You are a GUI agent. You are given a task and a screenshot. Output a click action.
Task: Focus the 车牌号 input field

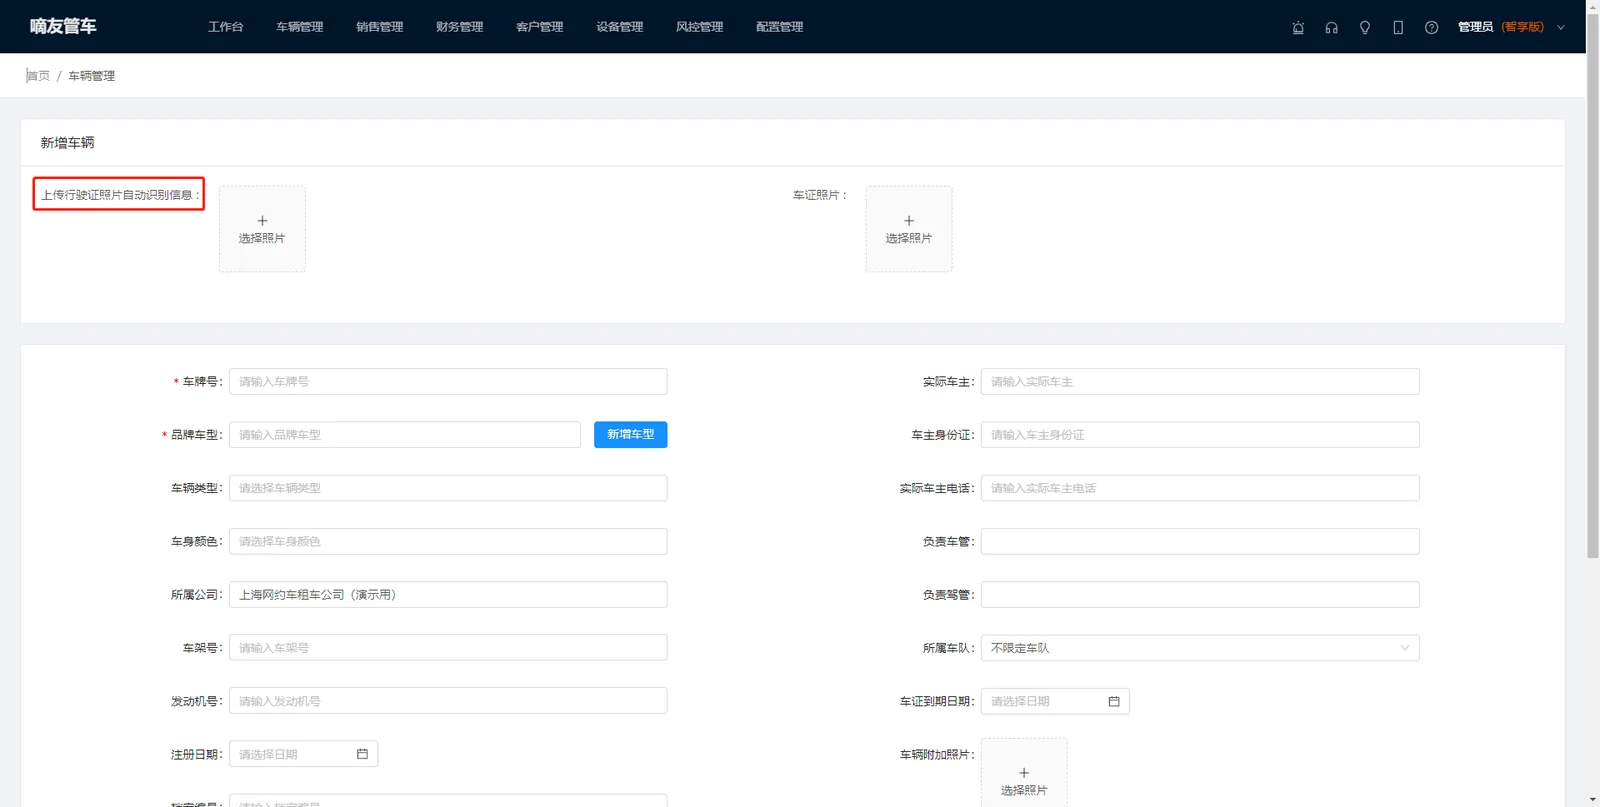pos(448,381)
